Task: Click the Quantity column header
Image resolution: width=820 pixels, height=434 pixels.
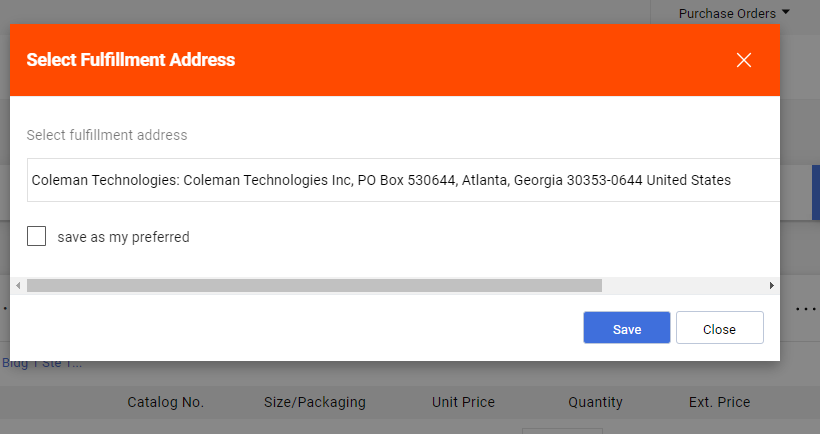Action: [x=596, y=402]
